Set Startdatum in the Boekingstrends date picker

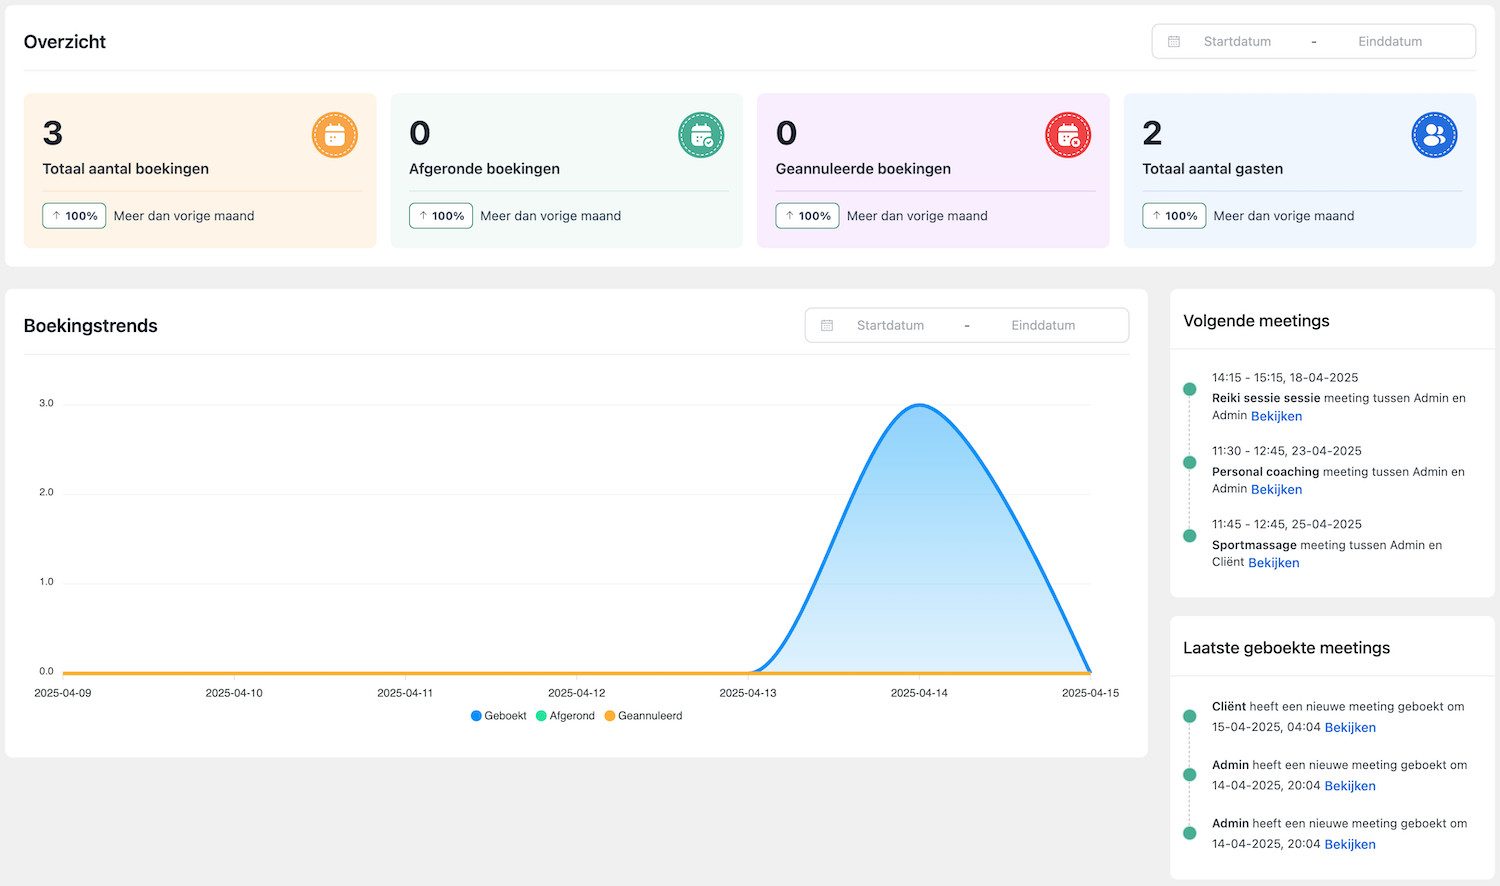[x=890, y=326]
